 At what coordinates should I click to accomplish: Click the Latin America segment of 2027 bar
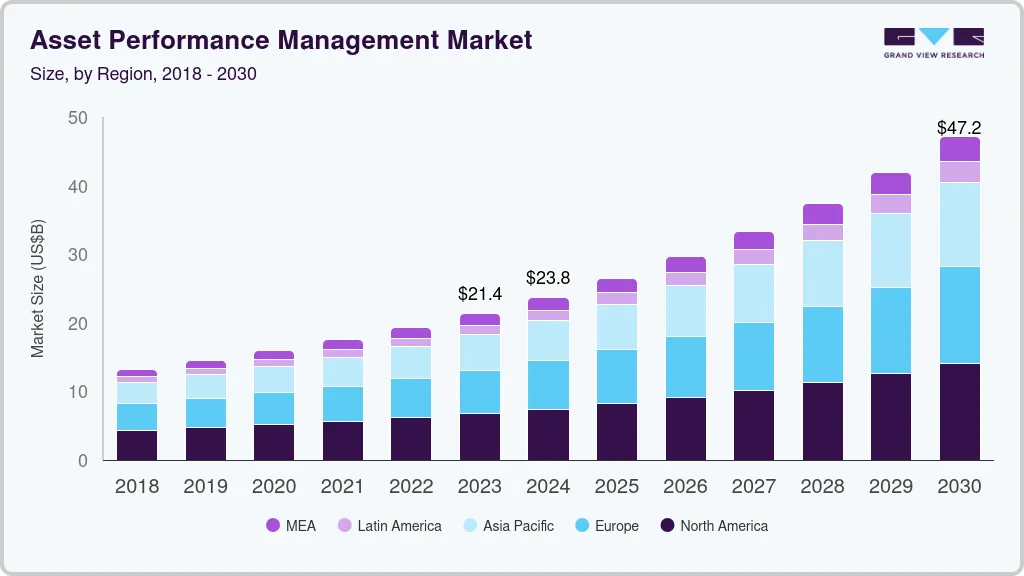[x=754, y=257]
